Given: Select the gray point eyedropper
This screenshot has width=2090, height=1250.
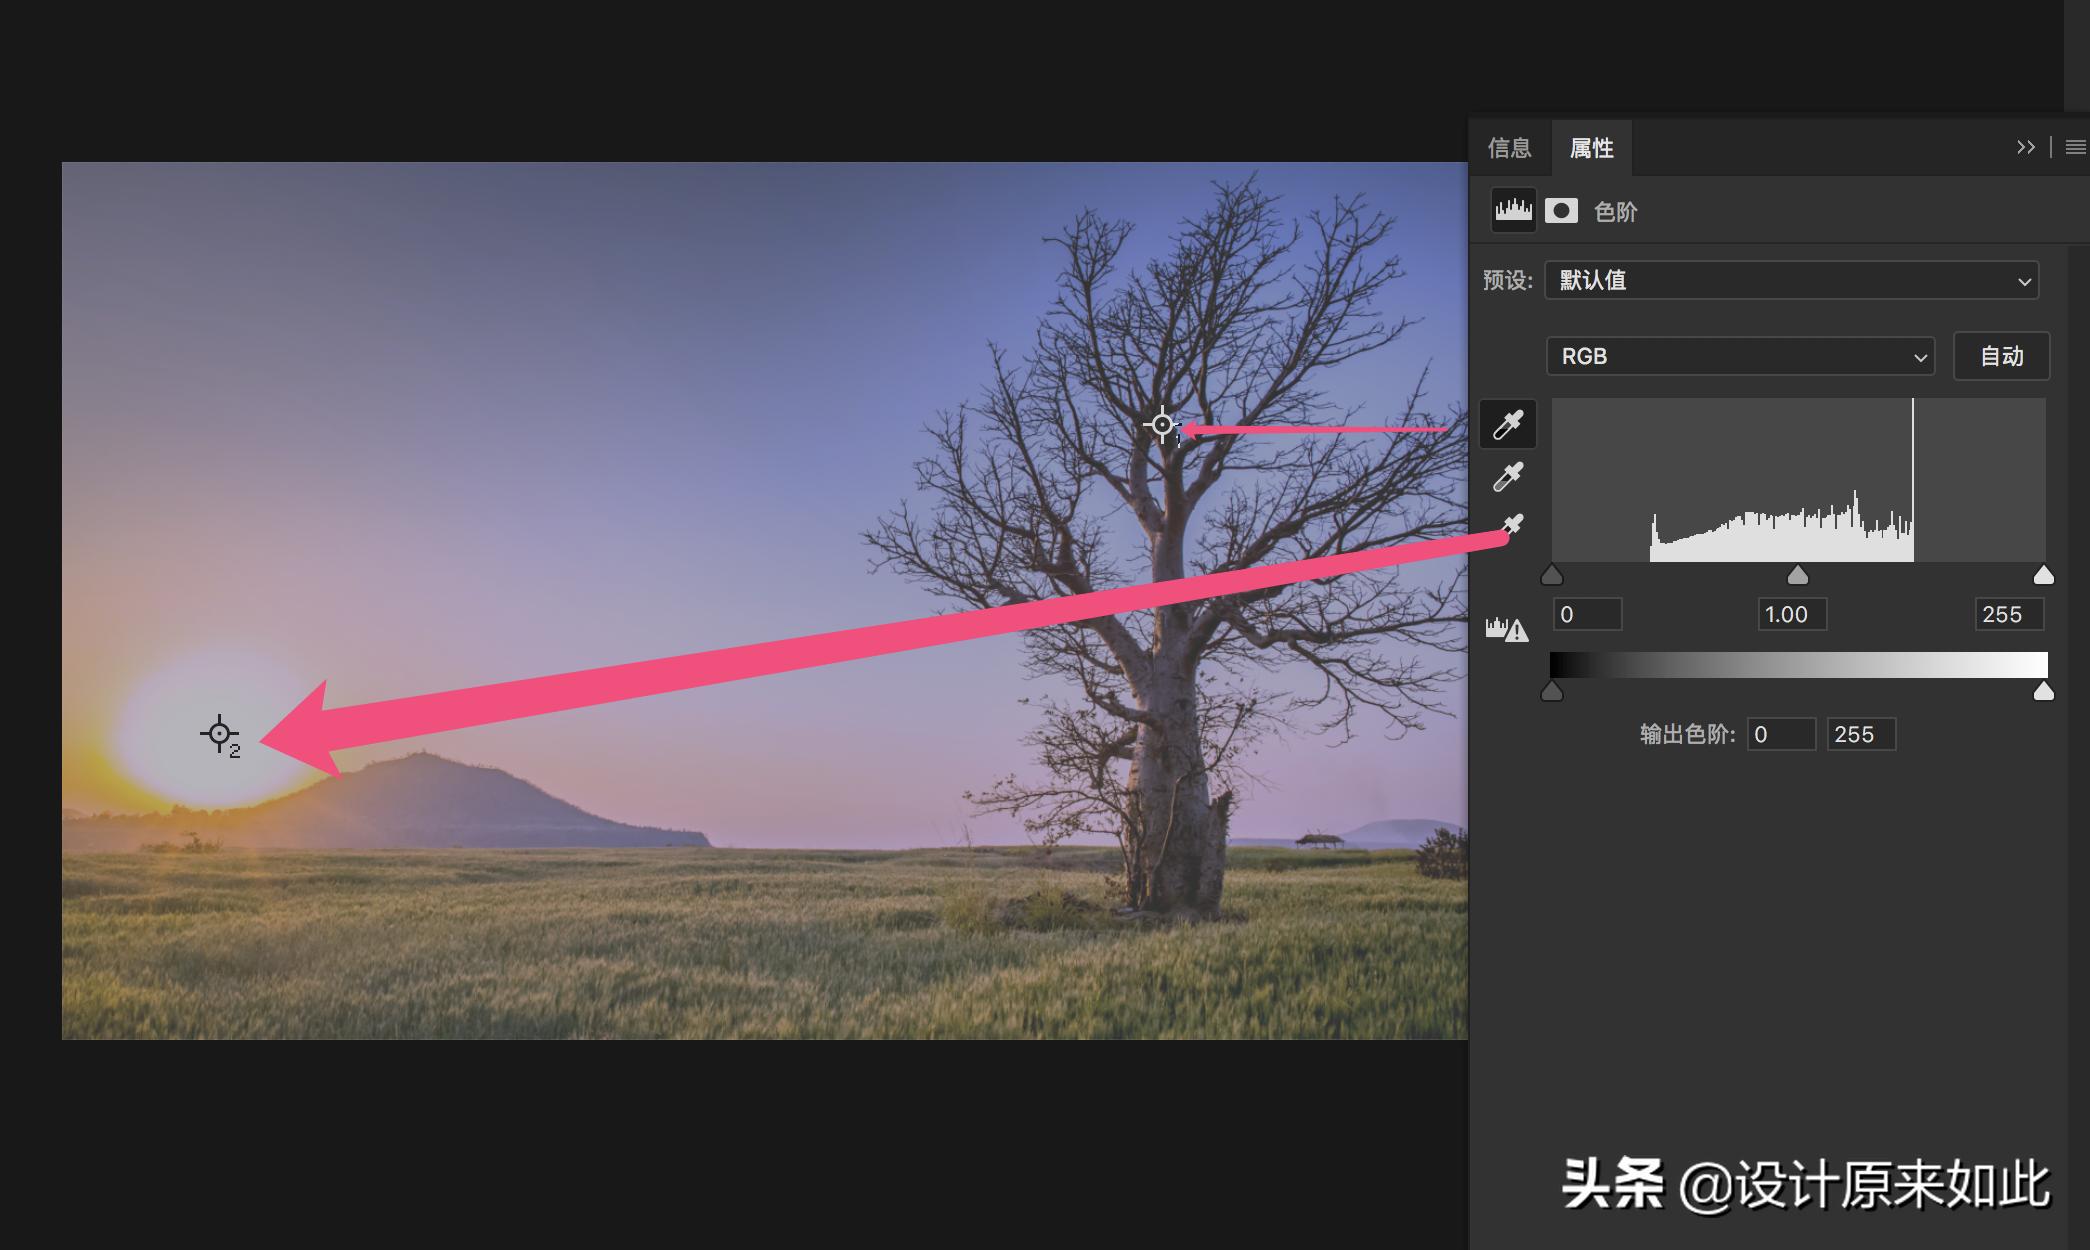Looking at the screenshot, I should (x=1508, y=476).
